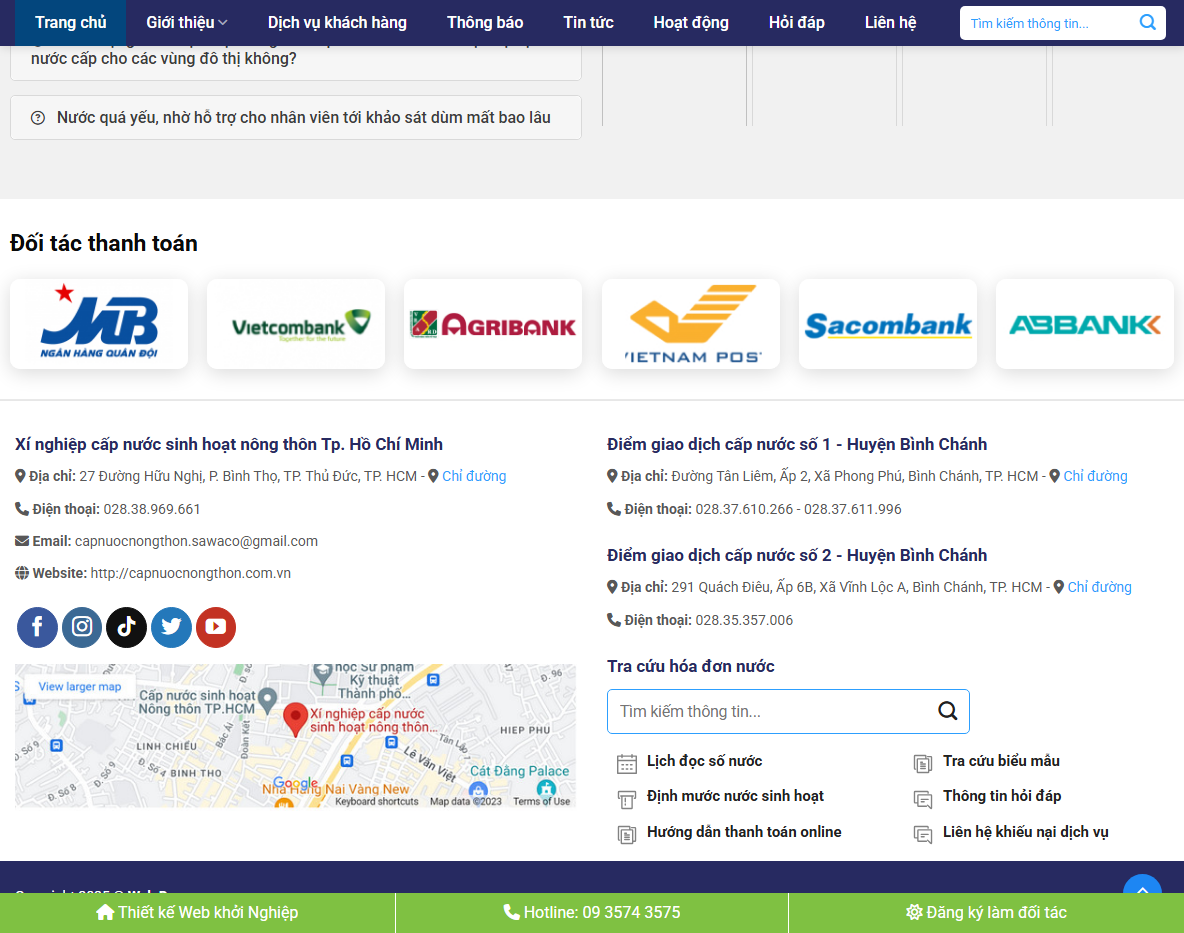This screenshot has width=1184, height=933.
Task: Select the Lịch đọc số nước calendar icon
Action: 627,762
